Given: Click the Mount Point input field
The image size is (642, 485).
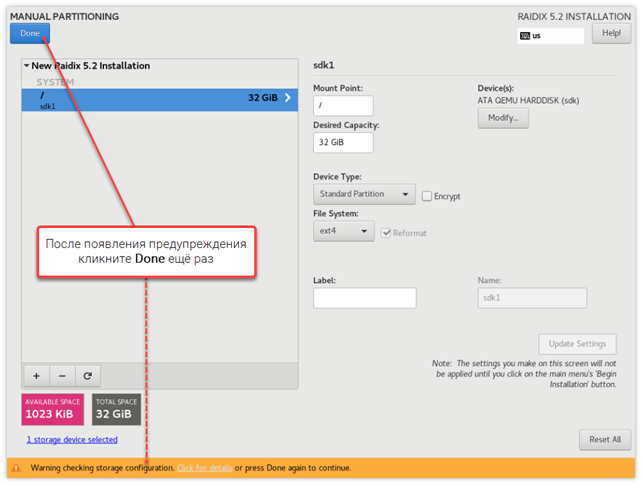Looking at the screenshot, I should click(342, 105).
